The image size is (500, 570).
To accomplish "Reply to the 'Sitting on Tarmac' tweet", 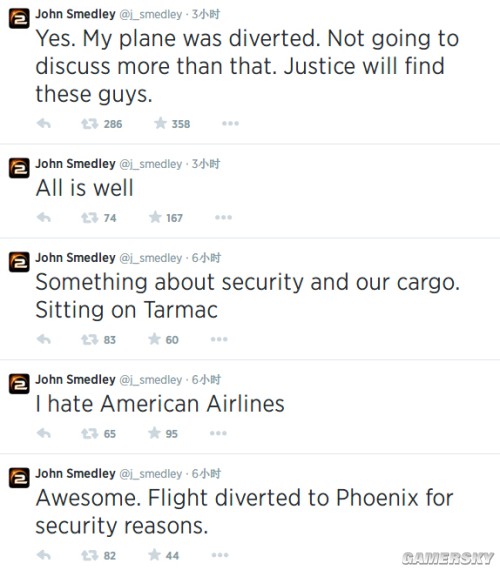I will [x=44, y=340].
